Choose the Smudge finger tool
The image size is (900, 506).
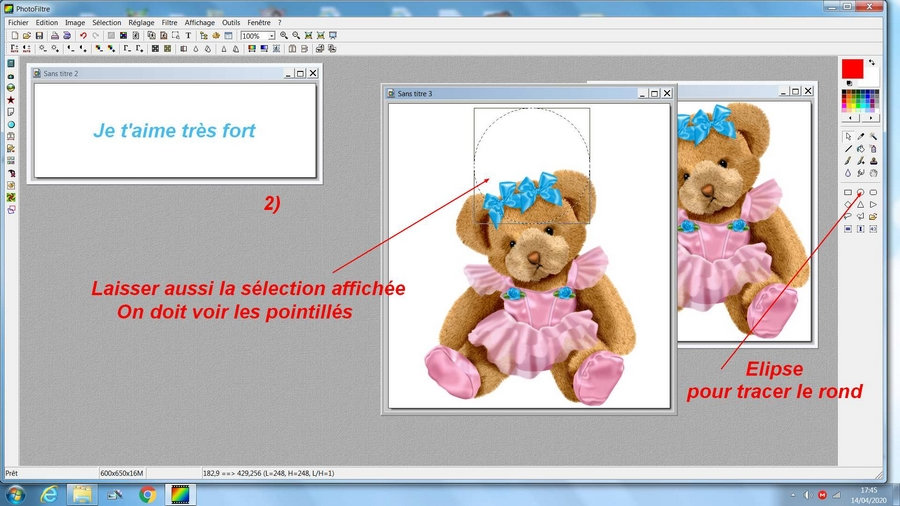(860, 173)
